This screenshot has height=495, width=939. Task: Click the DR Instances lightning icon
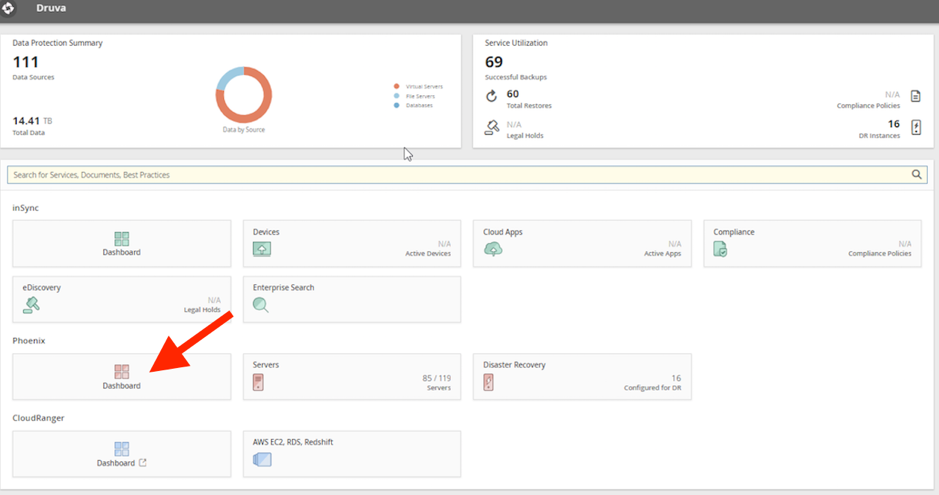click(x=916, y=127)
